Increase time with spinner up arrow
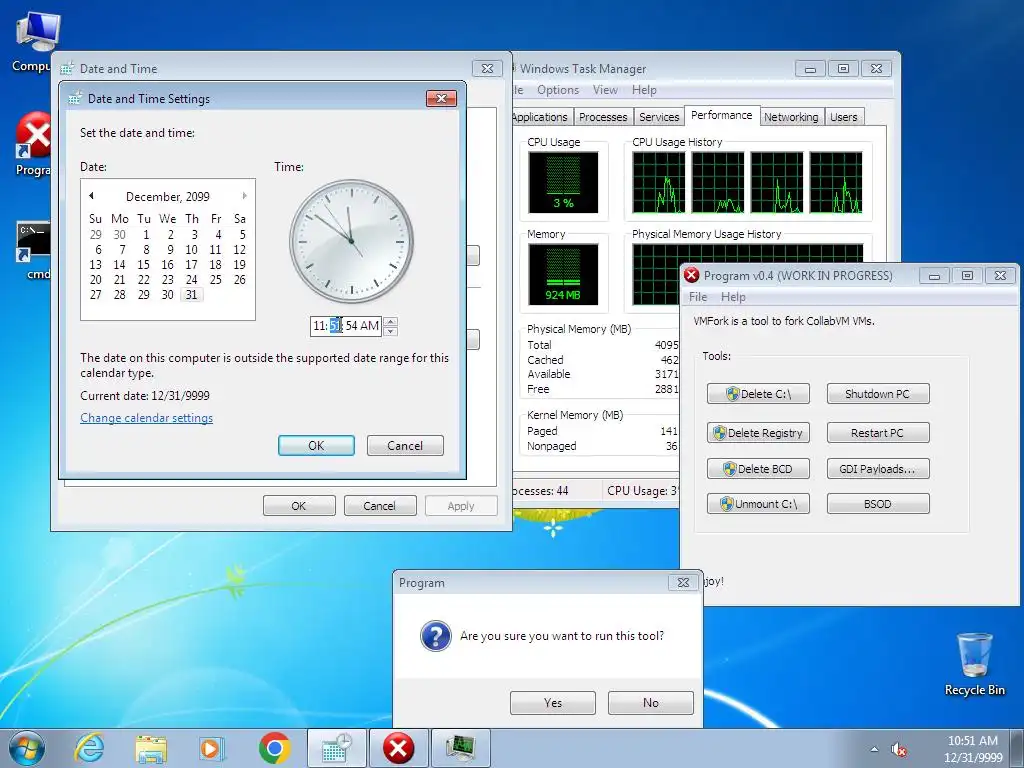The image size is (1024, 768). coord(391,321)
